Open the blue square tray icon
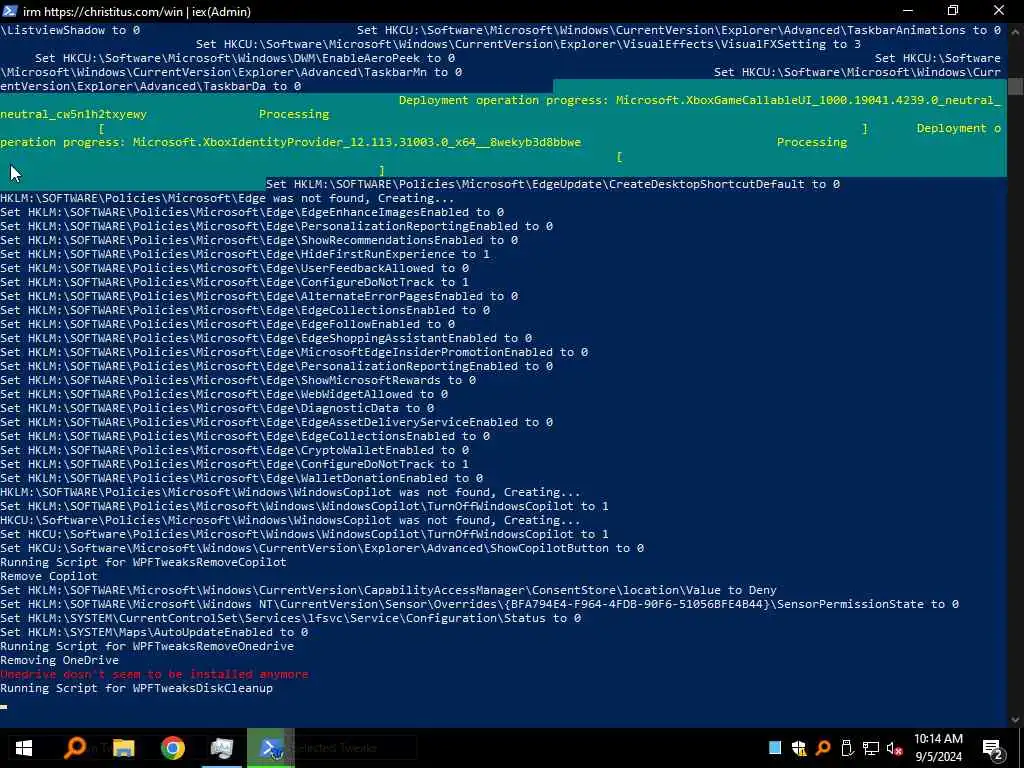The height and width of the screenshot is (768, 1024). click(x=775, y=748)
